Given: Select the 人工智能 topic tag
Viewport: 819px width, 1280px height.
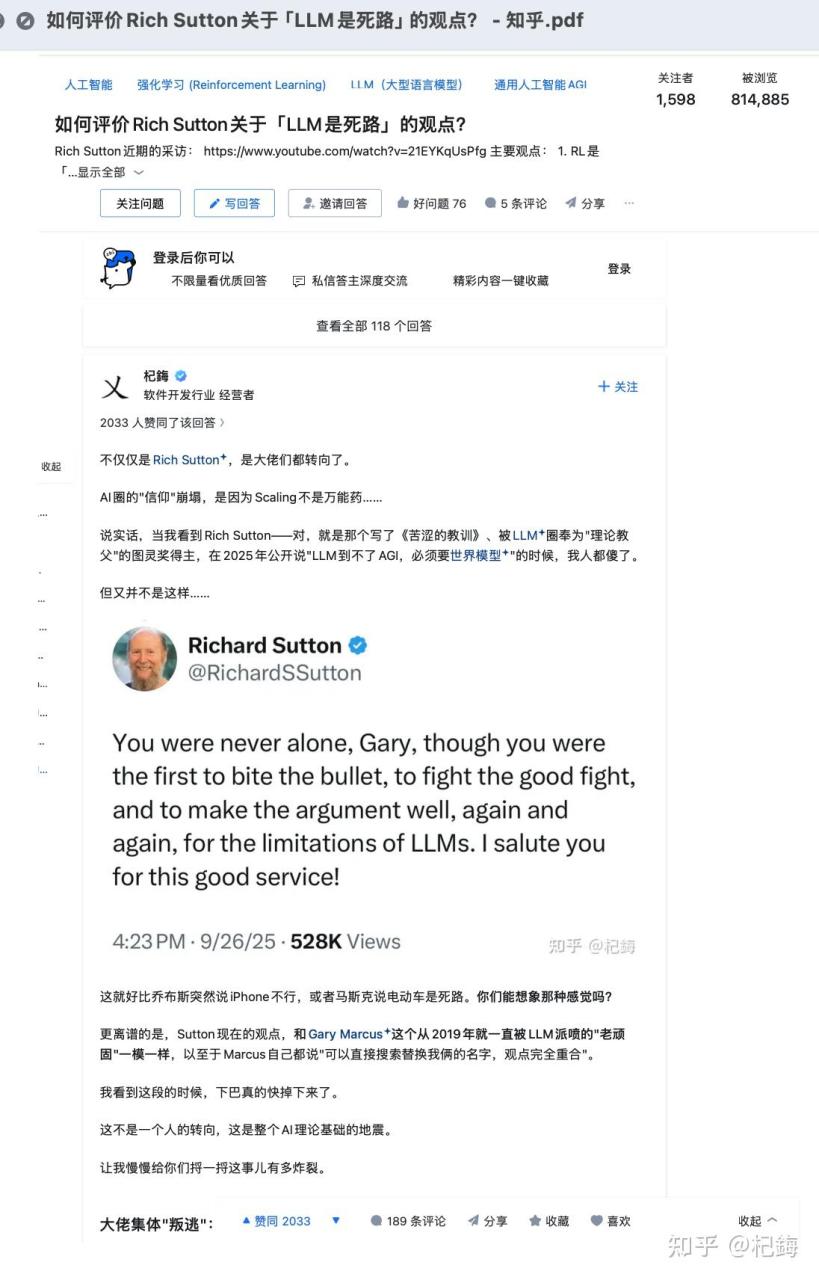Looking at the screenshot, I should [x=89, y=85].
